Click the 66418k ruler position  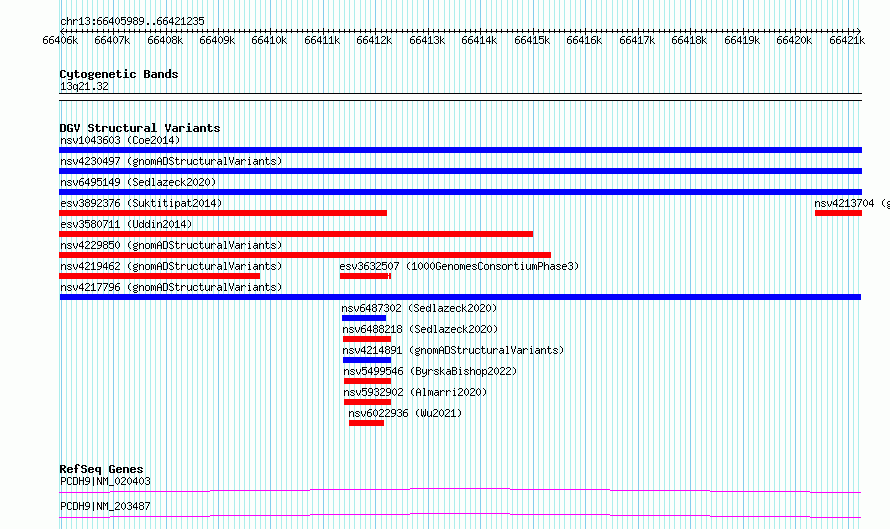[690, 40]
